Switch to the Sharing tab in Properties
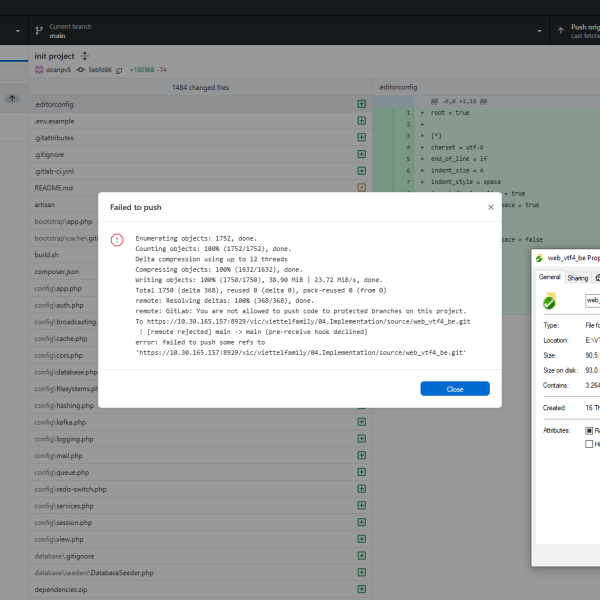 [578, 277]
